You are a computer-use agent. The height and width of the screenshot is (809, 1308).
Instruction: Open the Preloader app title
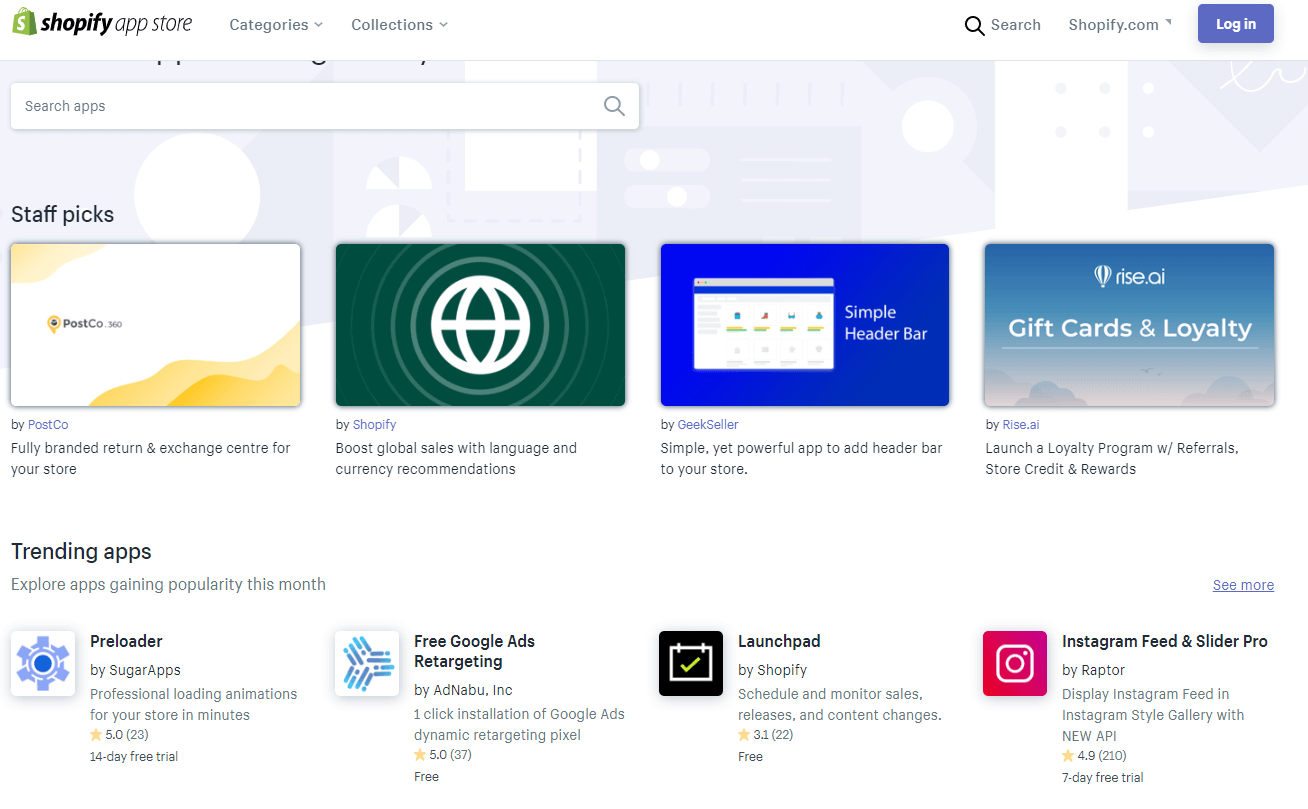[x=126, y=641]
